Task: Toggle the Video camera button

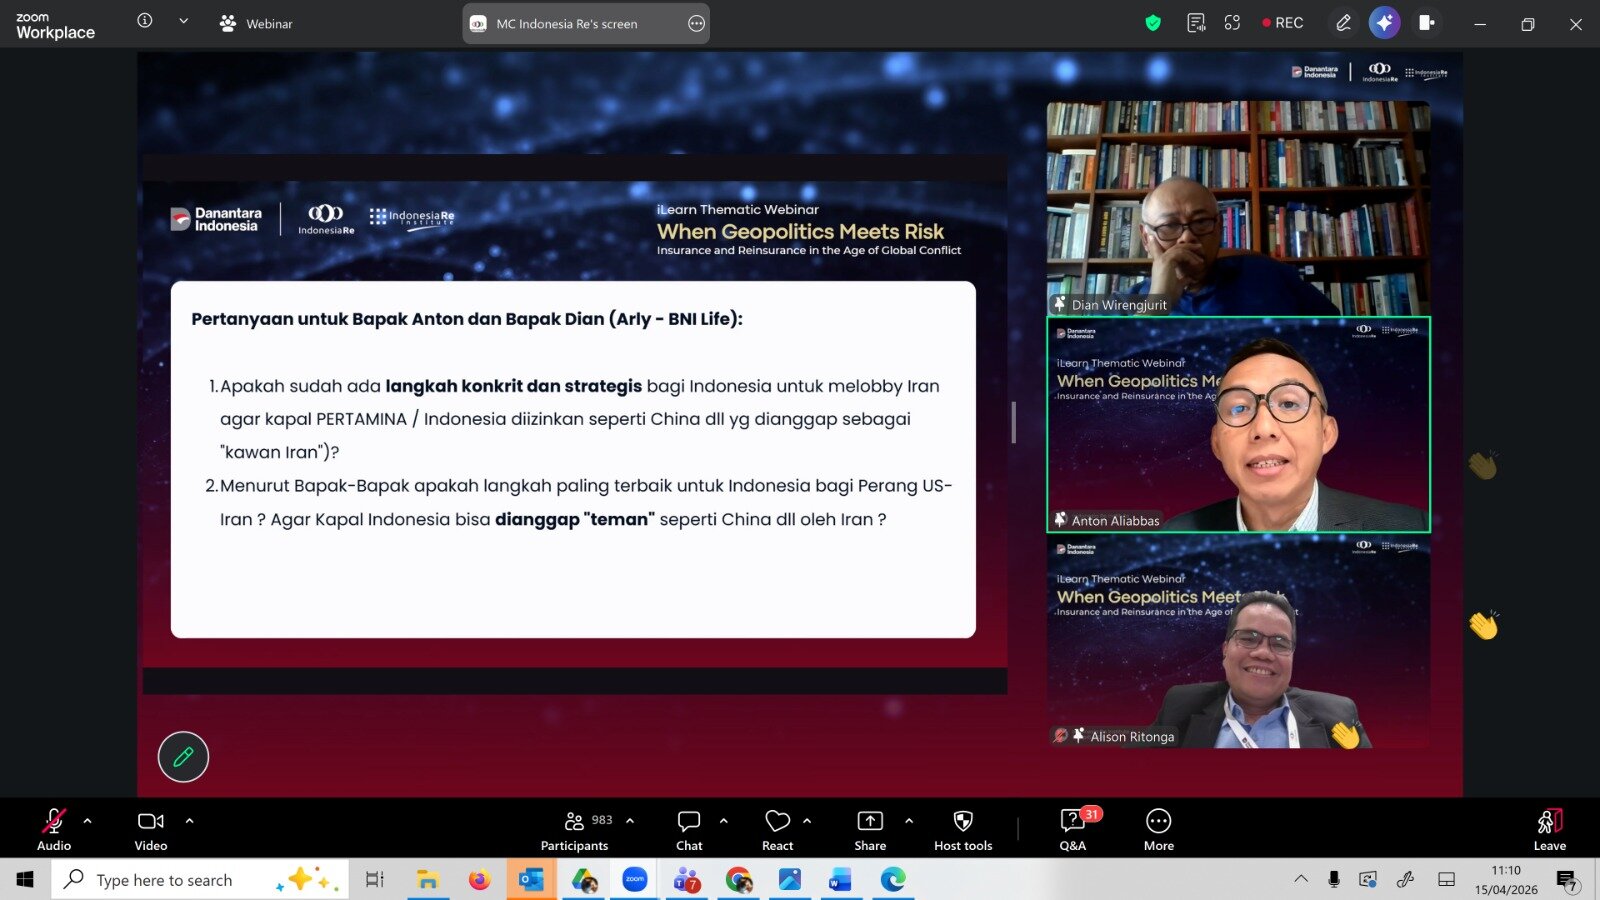Action: click(x=151, y=829)
